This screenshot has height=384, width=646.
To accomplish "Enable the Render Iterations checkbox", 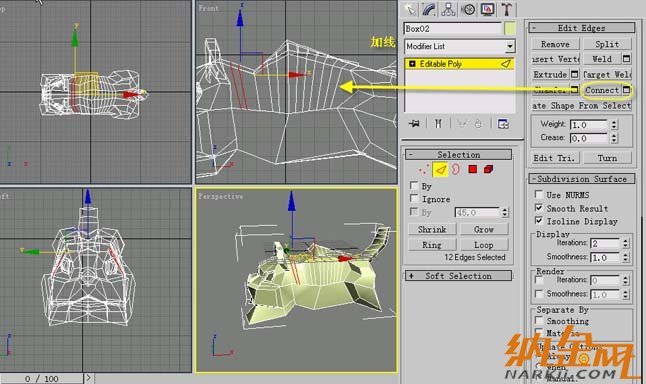I will click(538, 280).
